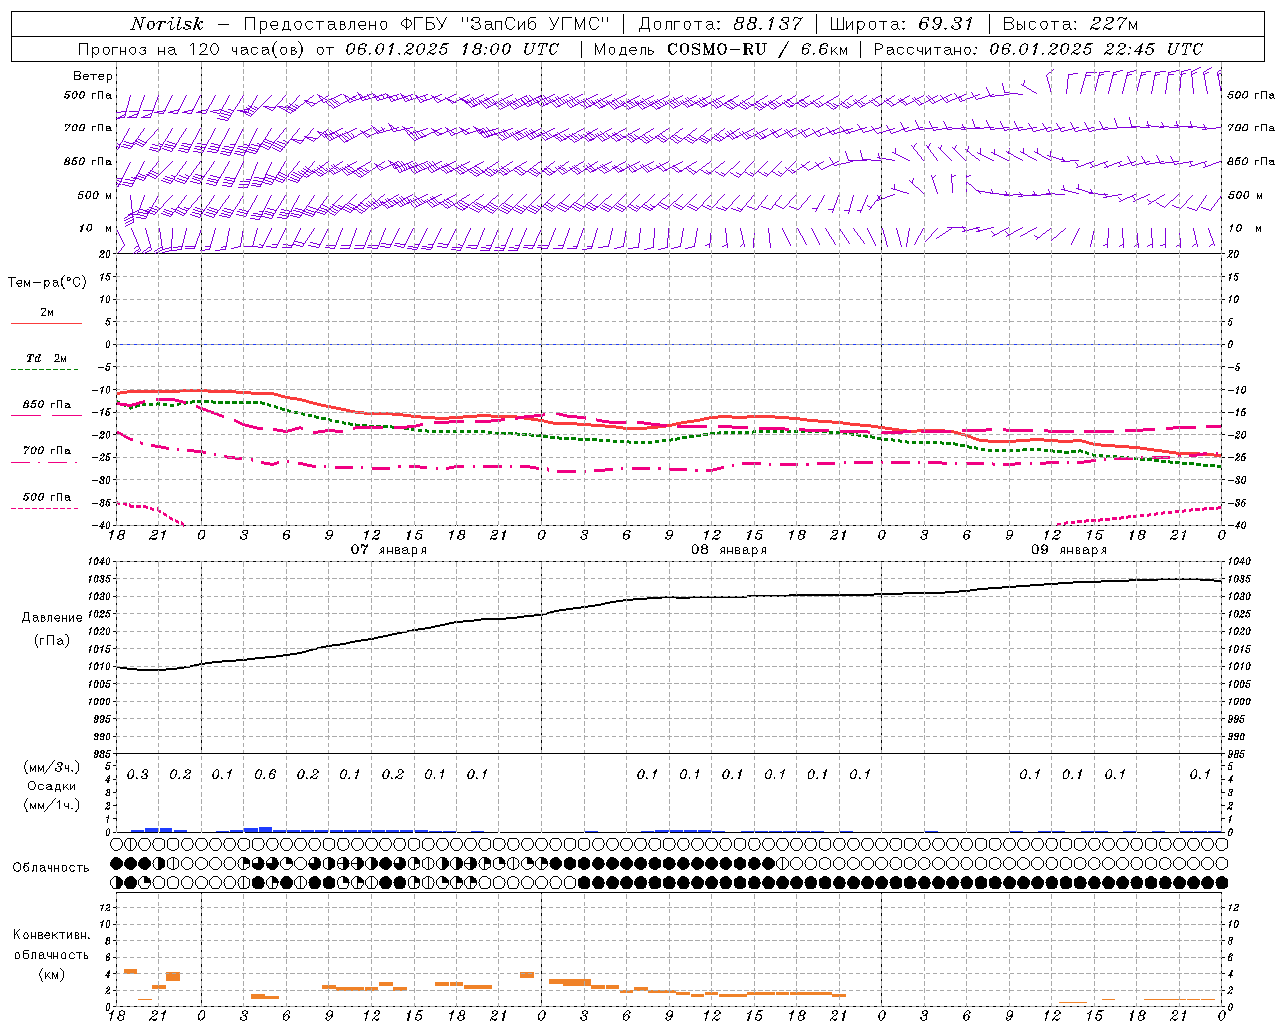1280x1024 pixels.
Task: Select the Облачность cloud cover label
Action: (51, 868)
